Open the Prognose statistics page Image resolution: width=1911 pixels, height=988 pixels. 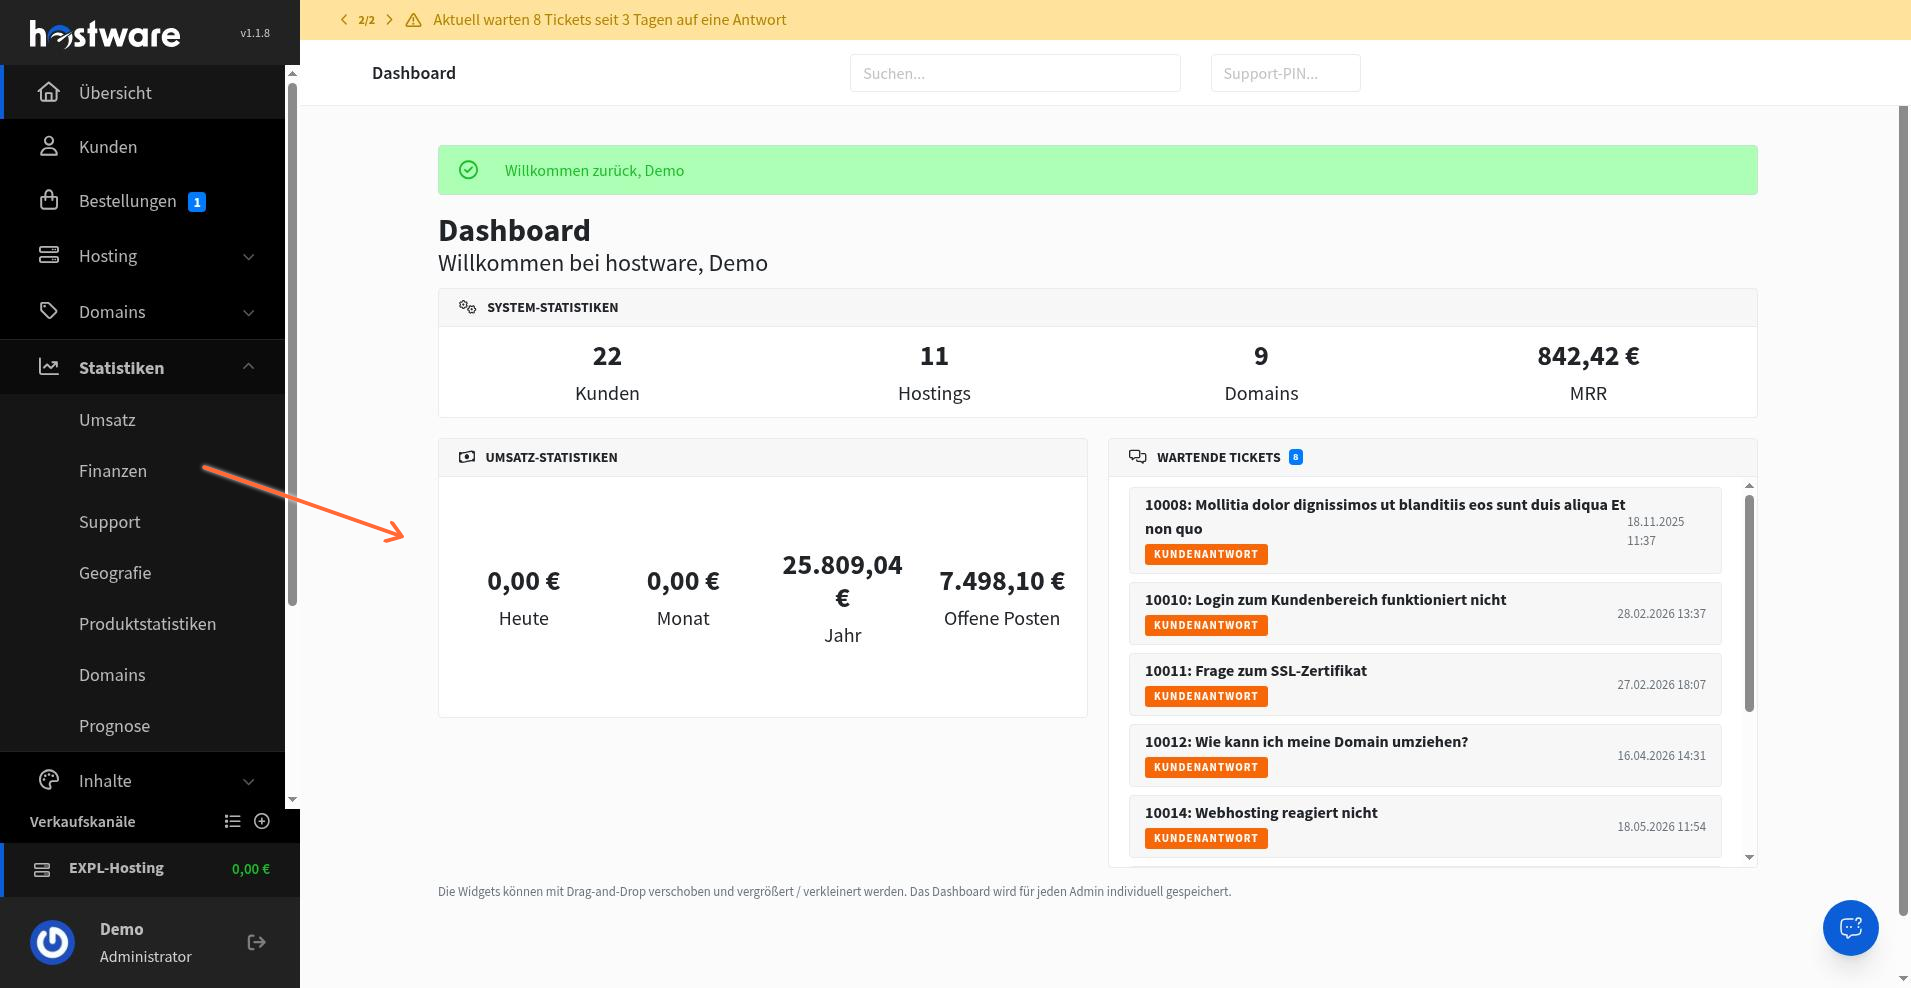[x=115, y=726]
